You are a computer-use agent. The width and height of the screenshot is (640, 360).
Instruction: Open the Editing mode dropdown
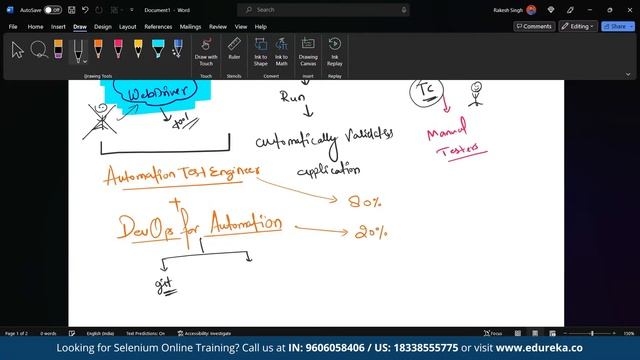pos(578,26)
